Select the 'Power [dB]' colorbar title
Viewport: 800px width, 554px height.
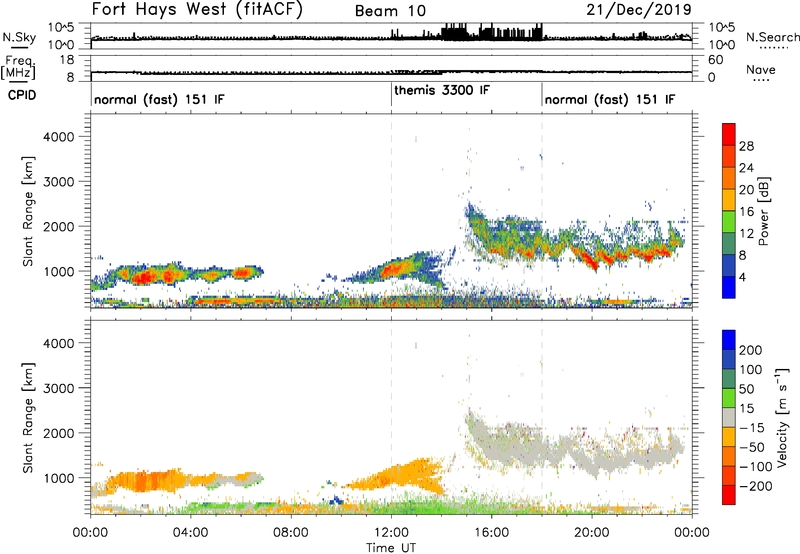[x=763, y=211]
